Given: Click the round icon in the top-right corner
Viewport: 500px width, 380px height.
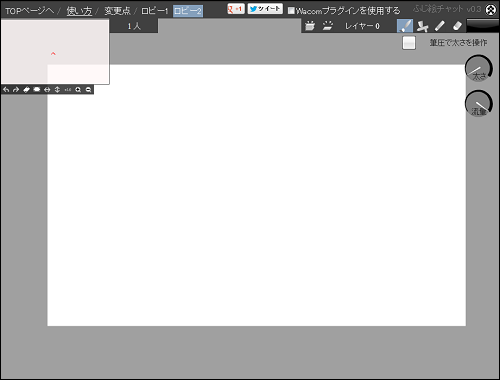Looking at the screenshot, I should click(x=491, y=10).
